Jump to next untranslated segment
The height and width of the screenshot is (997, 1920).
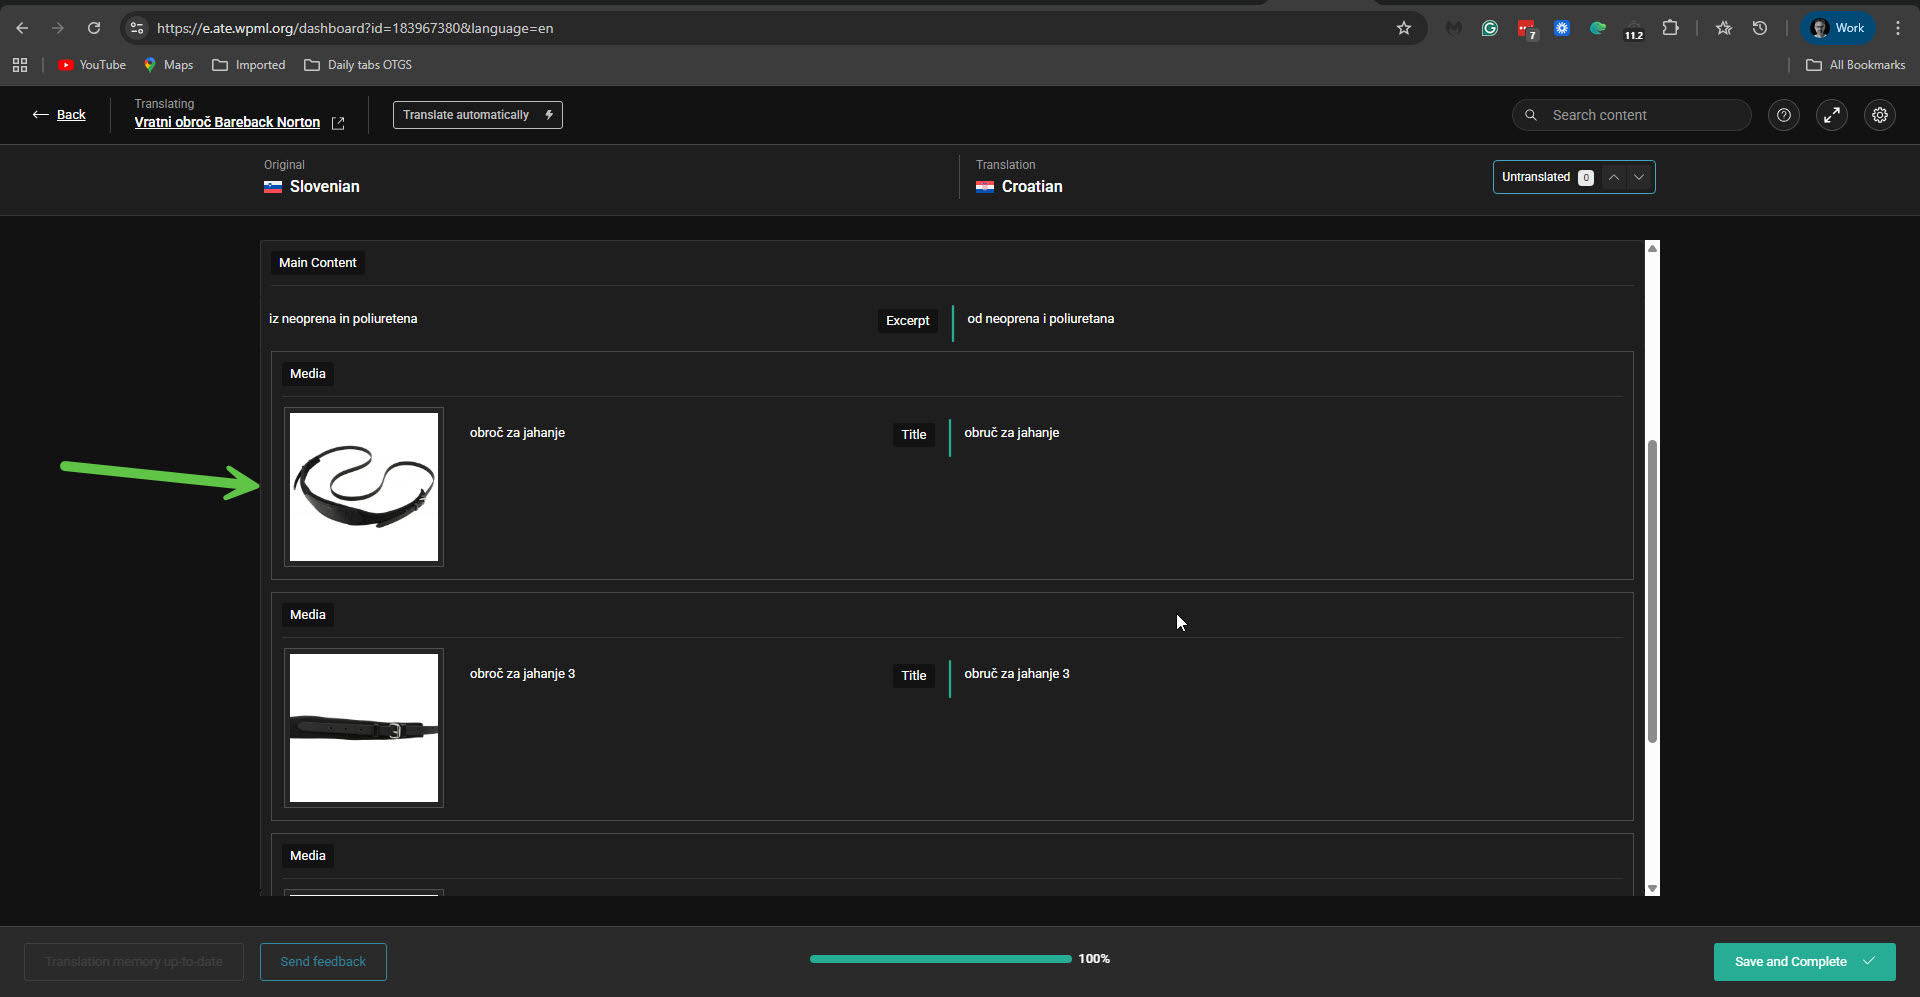1638,177
